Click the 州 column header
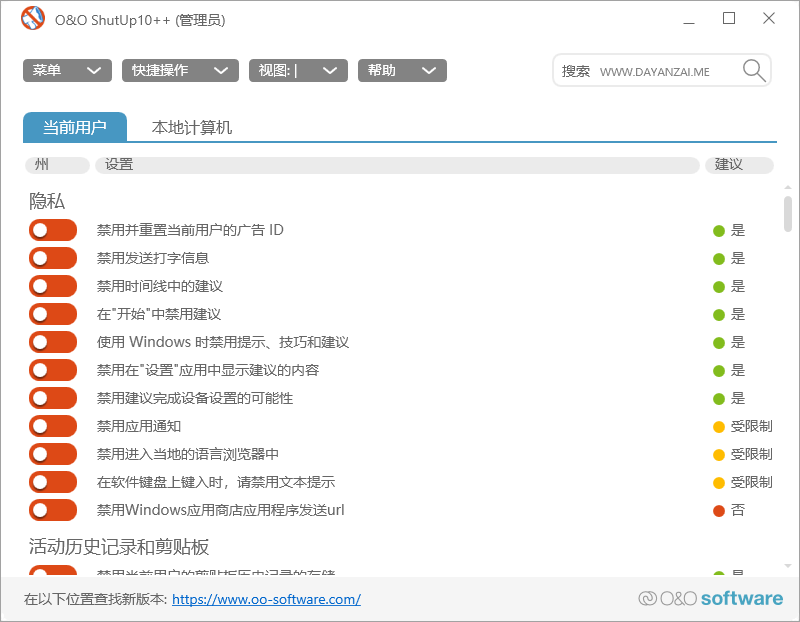The image size is (800, 622). (57, 165)
